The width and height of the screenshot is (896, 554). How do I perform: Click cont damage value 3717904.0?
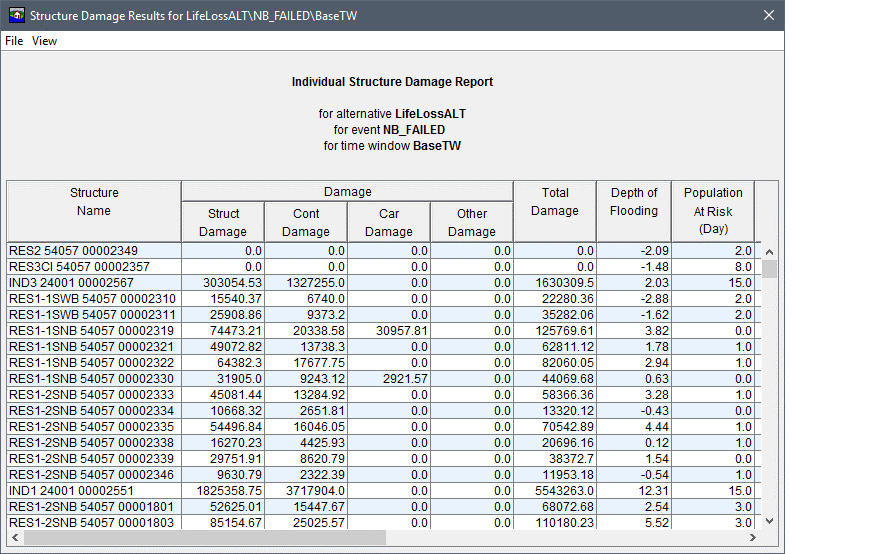tap(315, 491)
